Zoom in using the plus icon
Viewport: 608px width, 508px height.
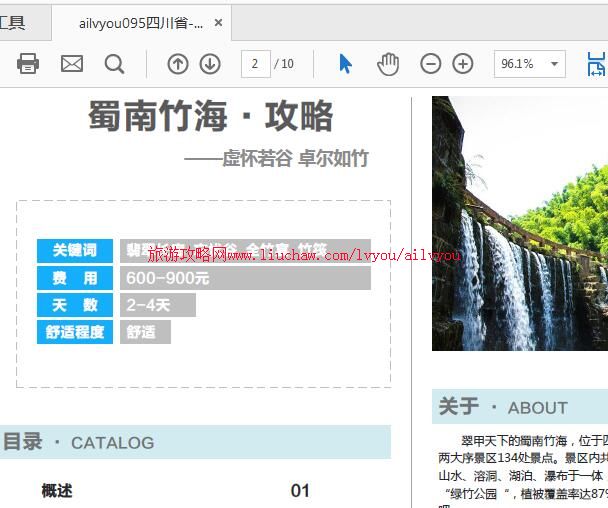click(x=463, y=64)
